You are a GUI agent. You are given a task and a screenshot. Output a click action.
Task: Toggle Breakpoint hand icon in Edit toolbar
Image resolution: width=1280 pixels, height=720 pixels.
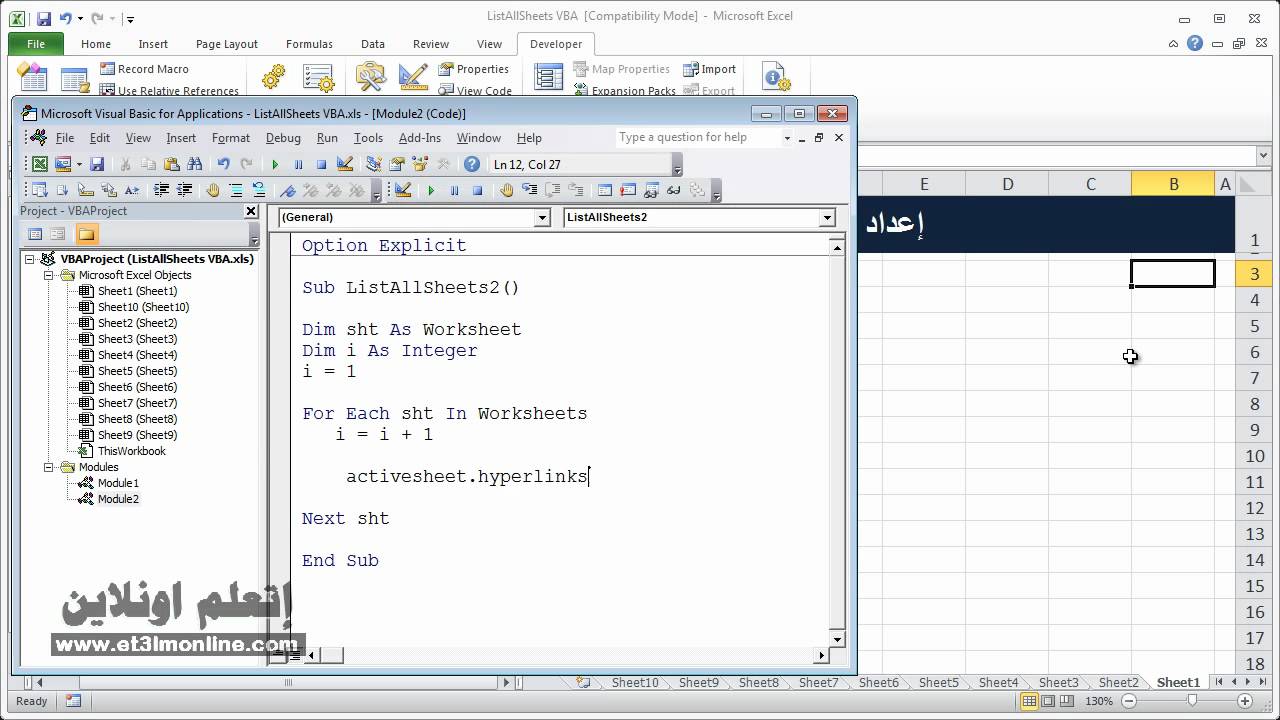[x=213, y=190]
